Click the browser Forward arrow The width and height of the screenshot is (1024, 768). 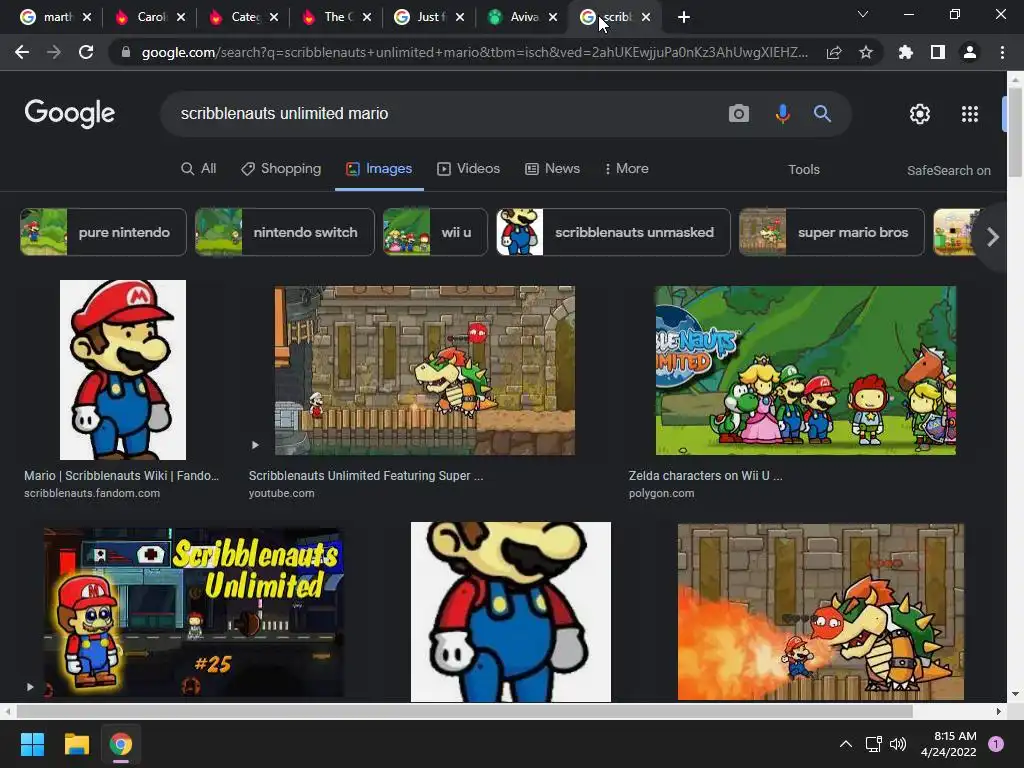(54, 52)
